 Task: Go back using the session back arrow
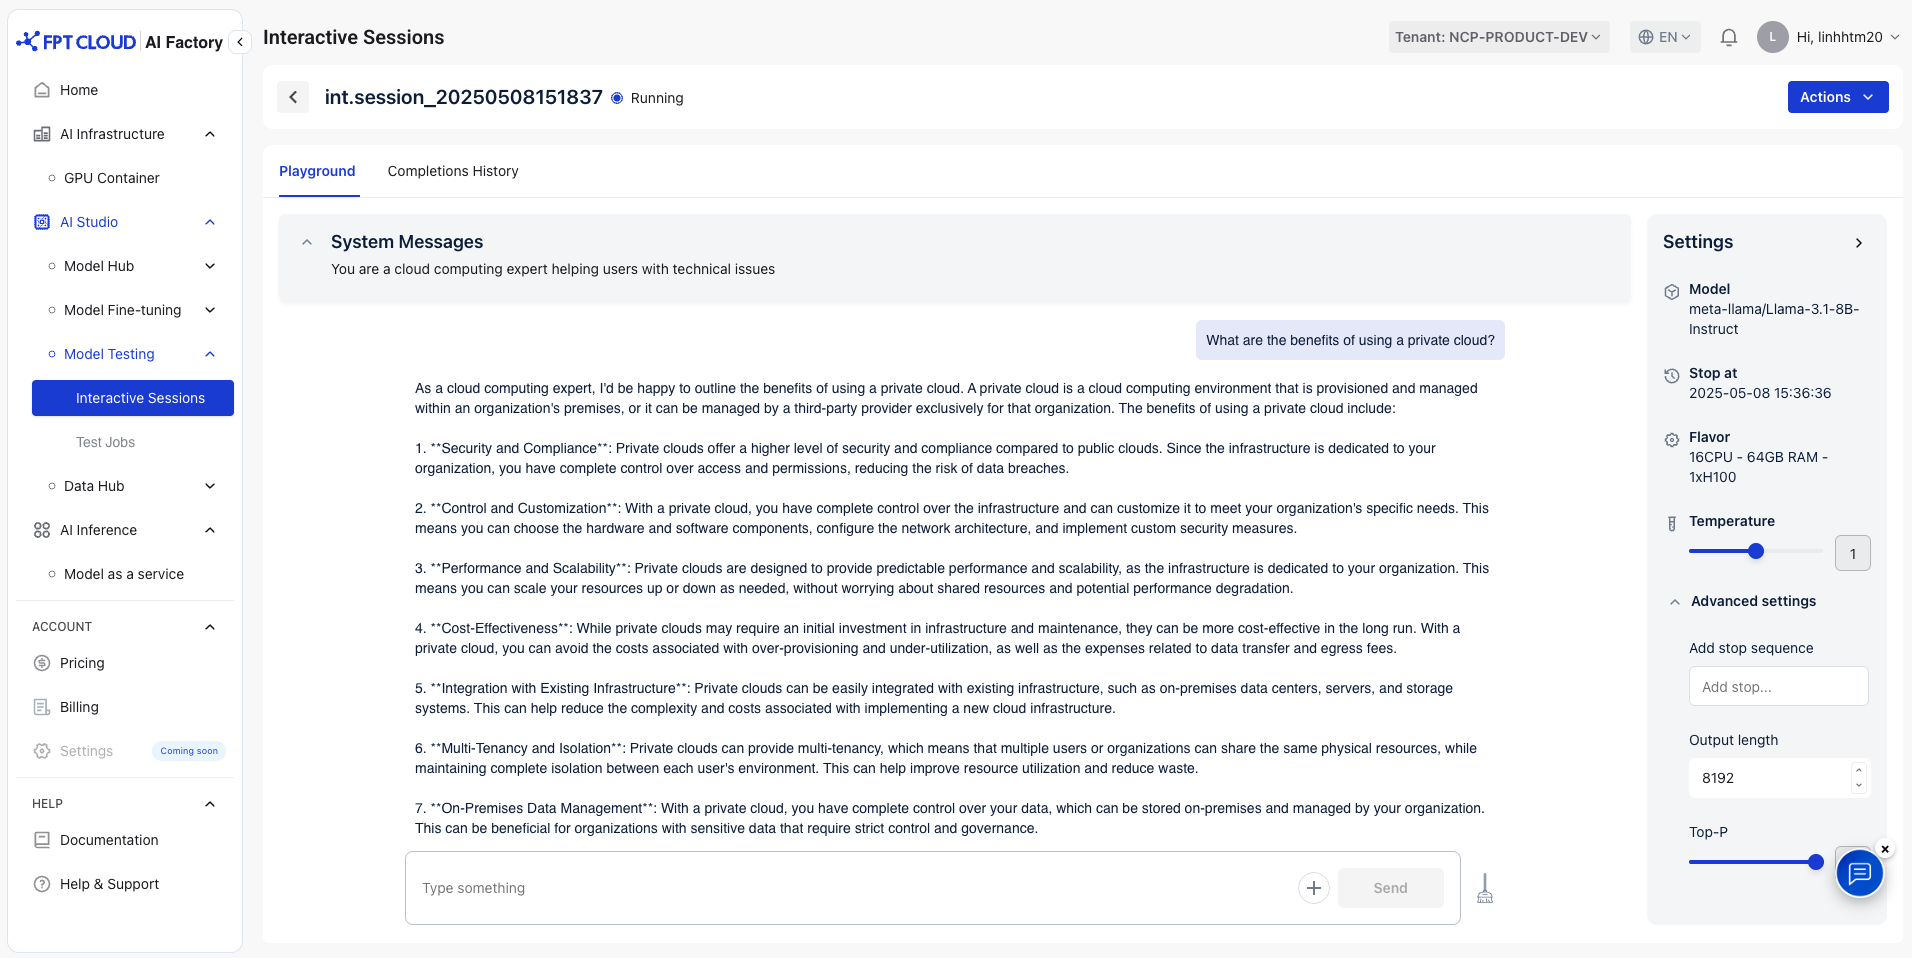pyautogui.click(x=293, y=97)
